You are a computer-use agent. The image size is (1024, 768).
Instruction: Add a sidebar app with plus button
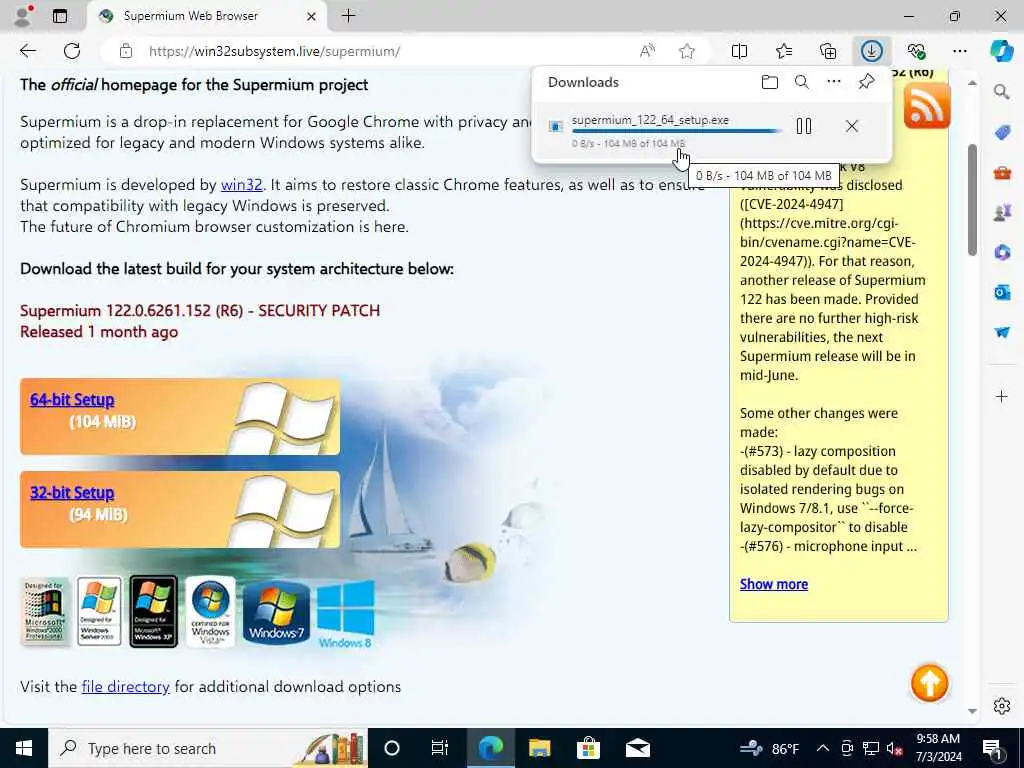[x=1002, y=396]
